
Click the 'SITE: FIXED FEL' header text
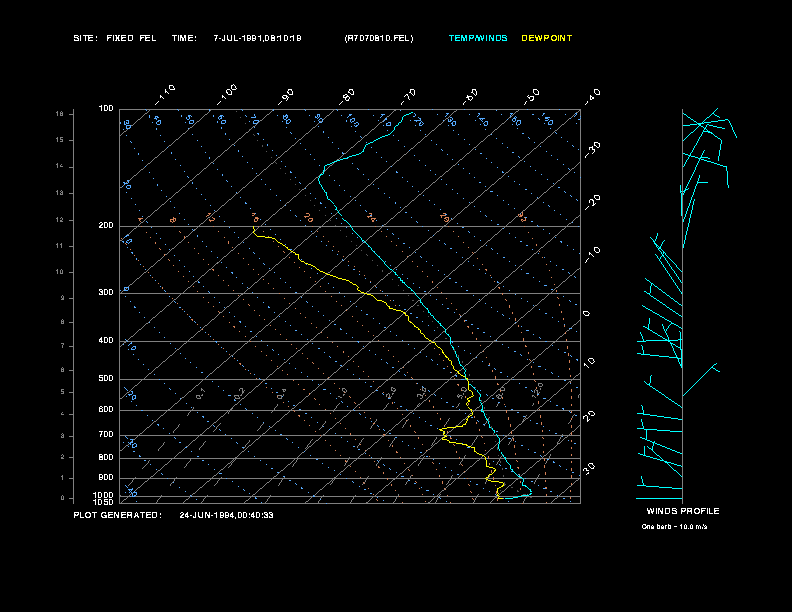pyautogui.click(x=115, y=38)
